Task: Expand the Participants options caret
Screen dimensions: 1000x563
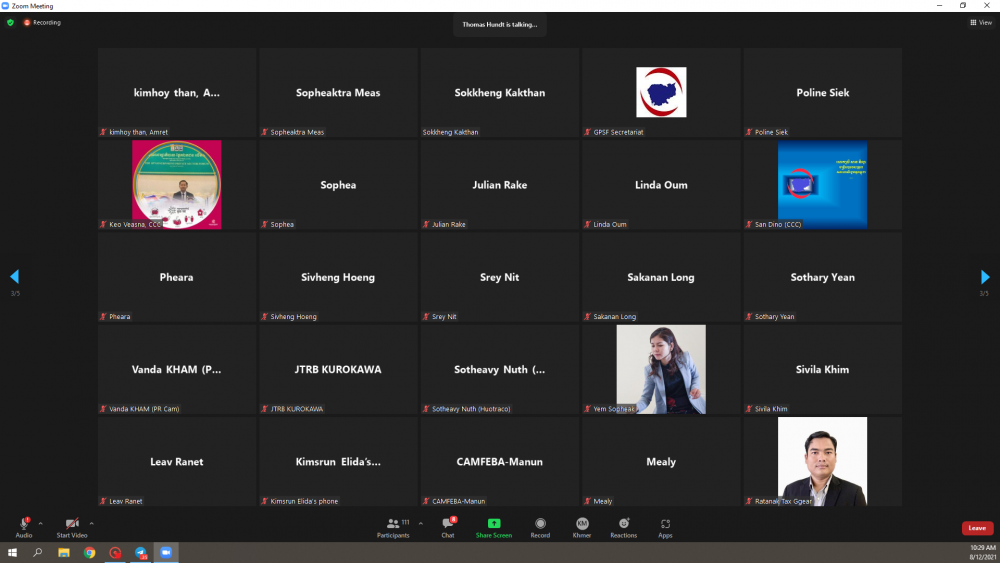Action: coord(420,522)
